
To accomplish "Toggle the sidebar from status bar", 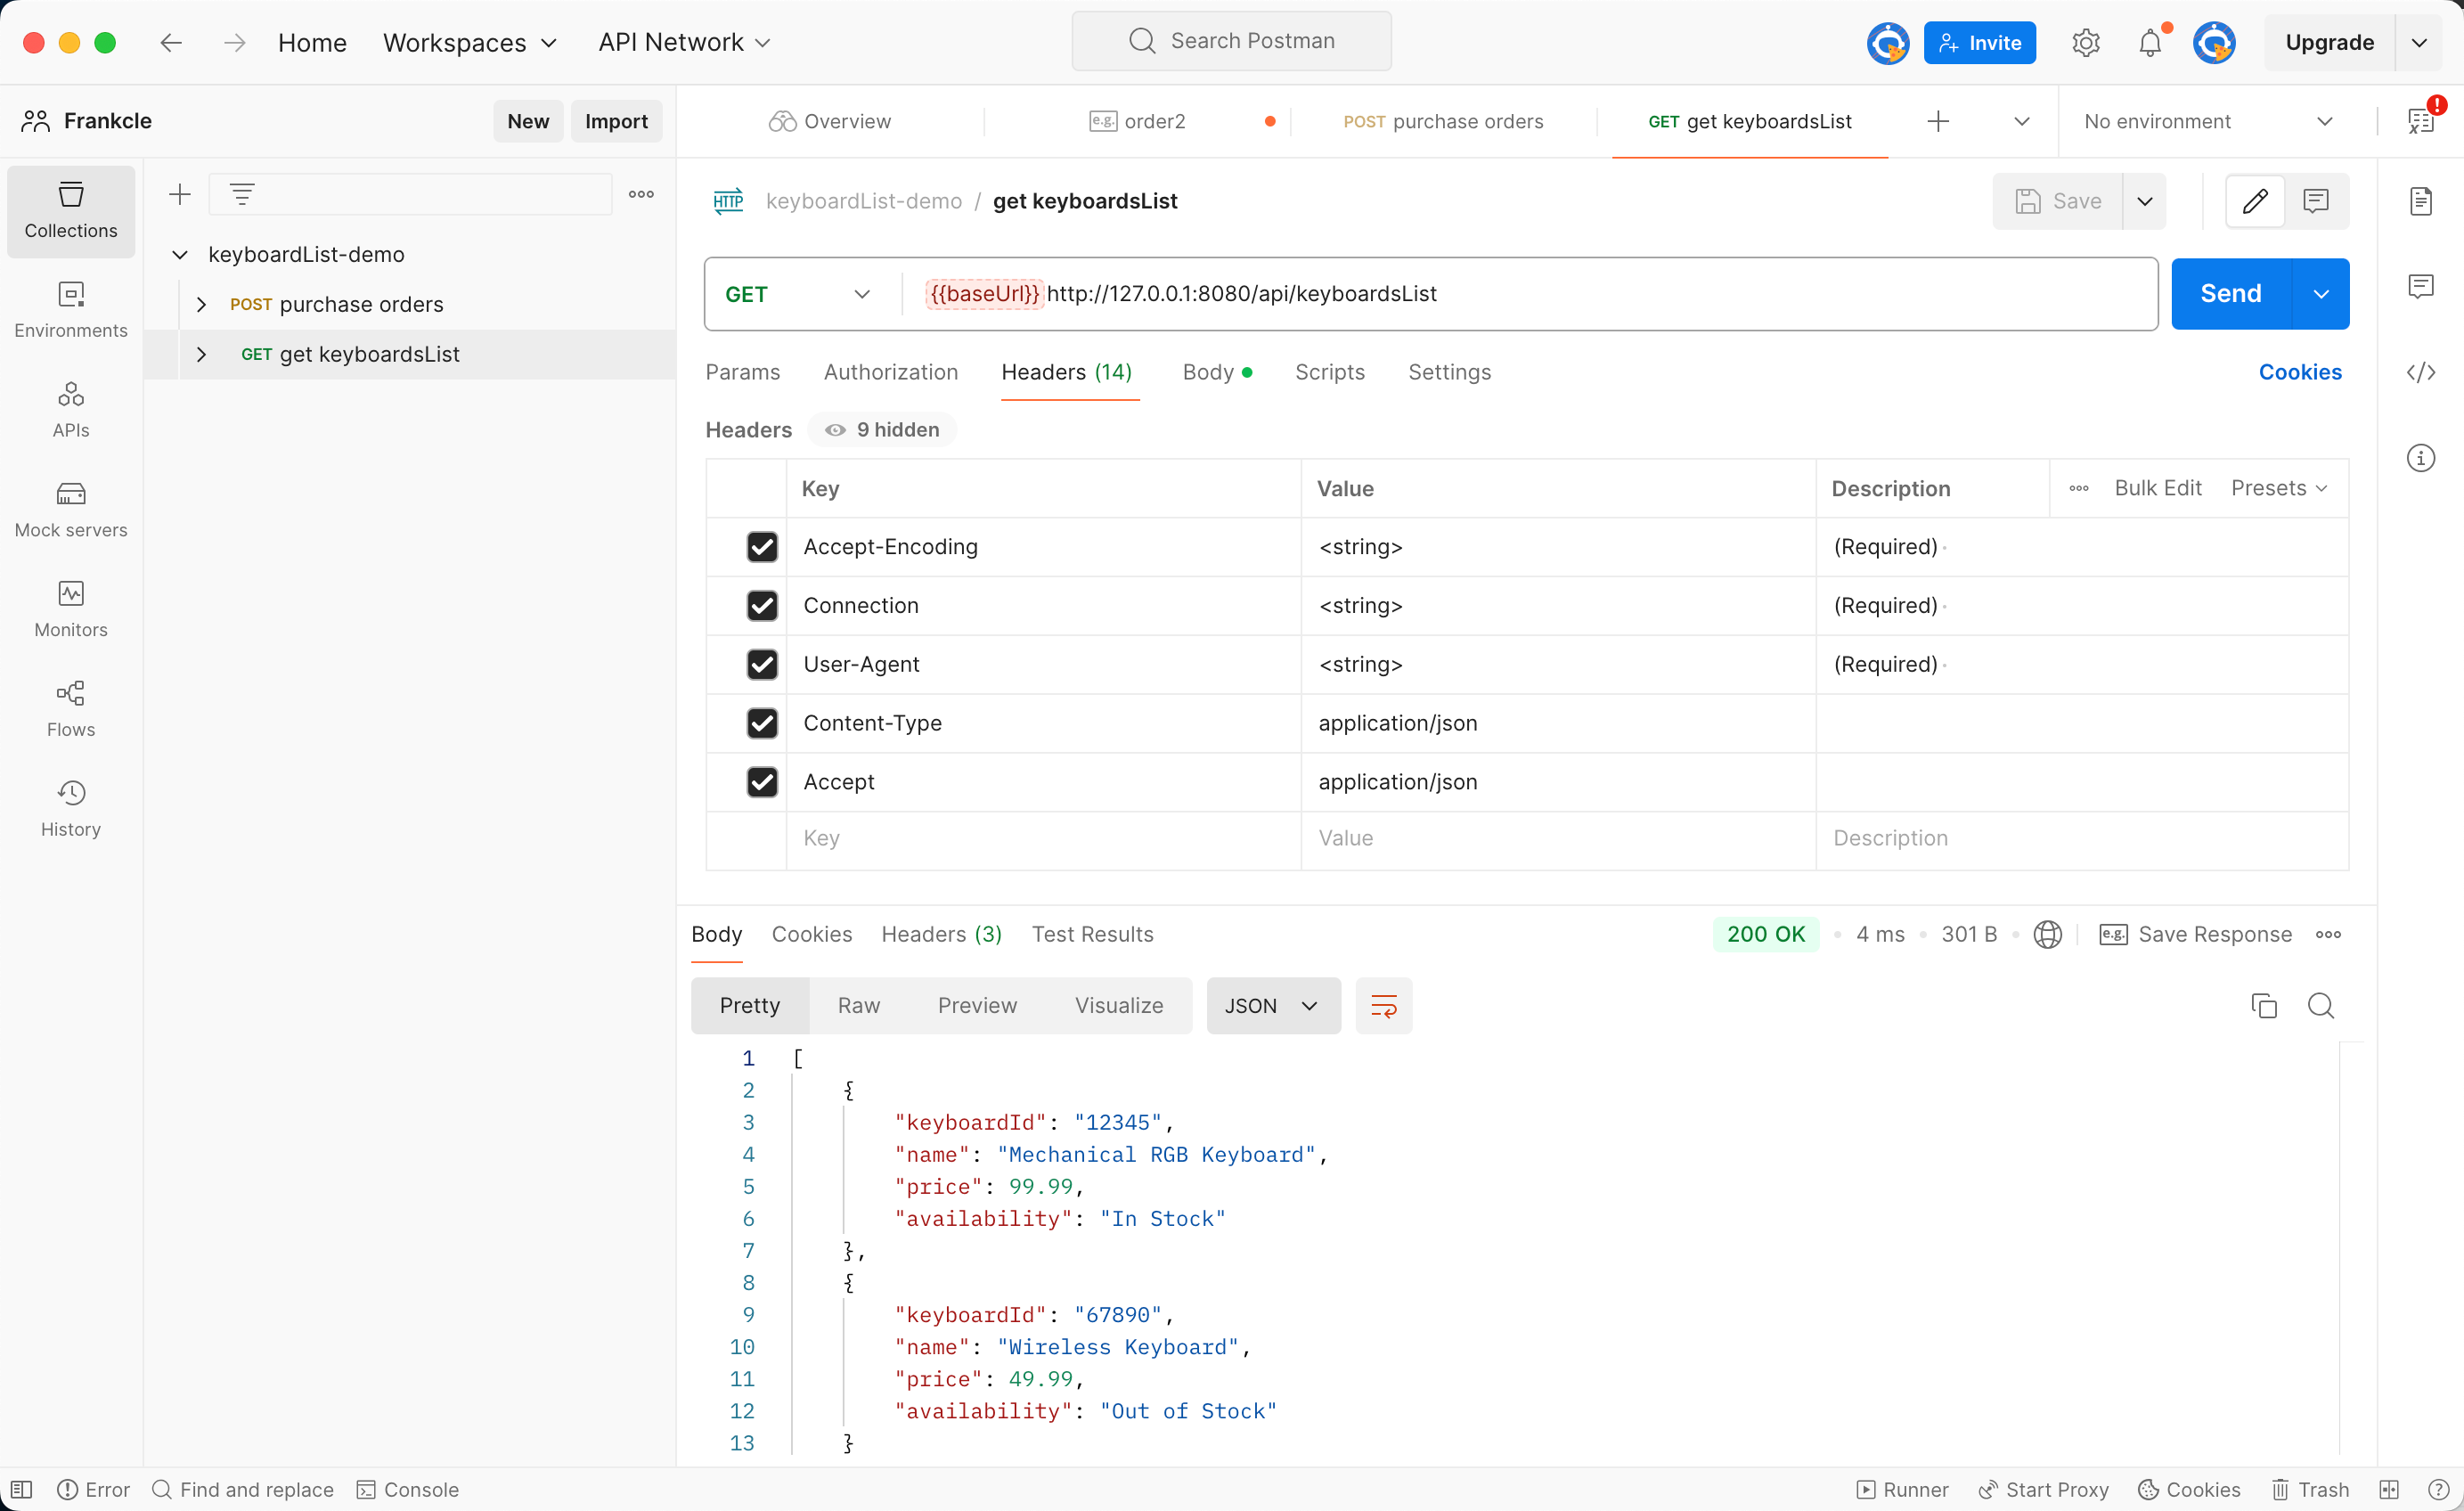I will [22, 1489].
